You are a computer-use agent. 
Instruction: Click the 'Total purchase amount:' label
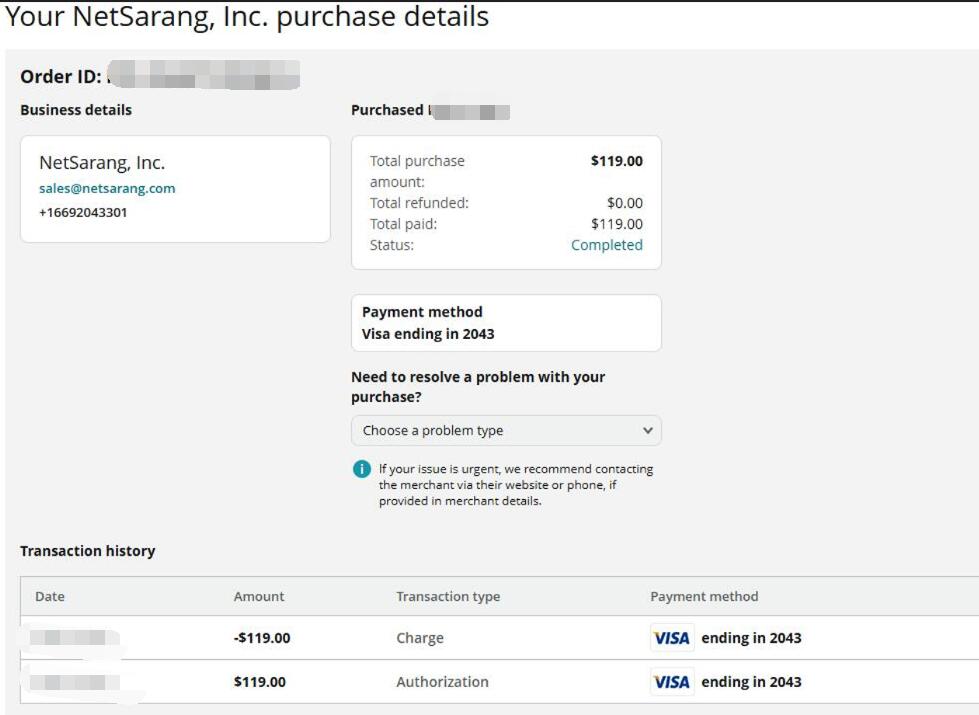417,171
